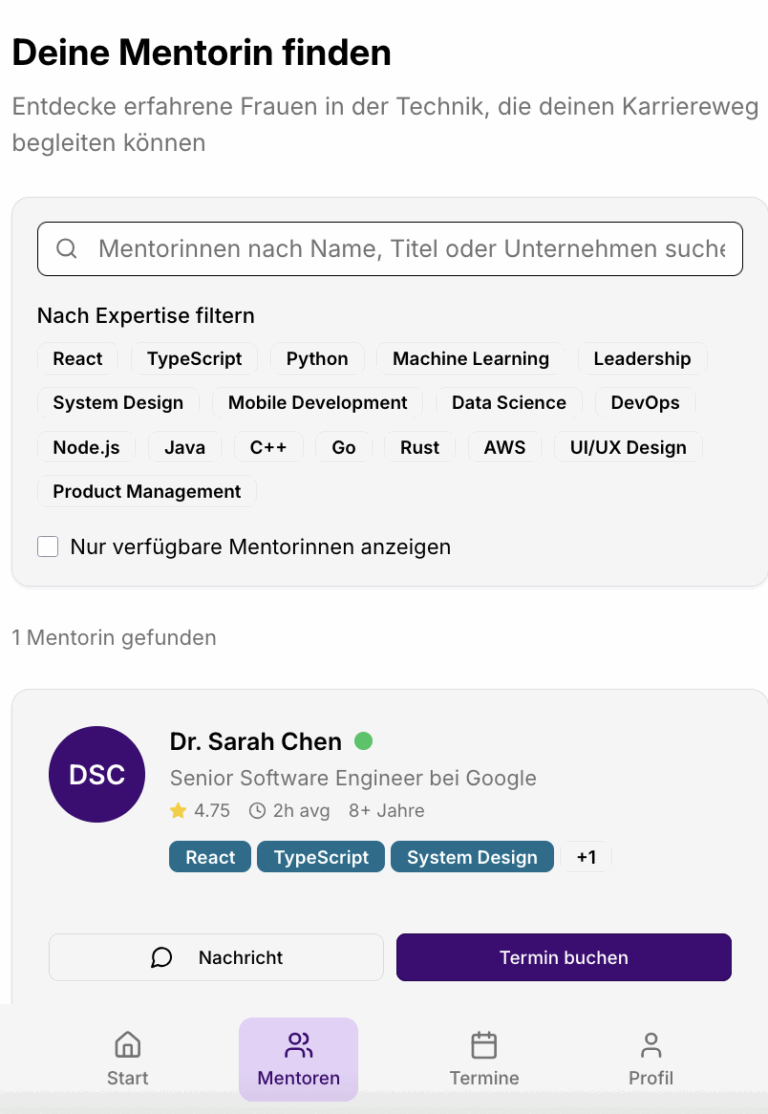768x1114 pixels.
Task: Click the mentor search input field
Action: coord(390,248)
